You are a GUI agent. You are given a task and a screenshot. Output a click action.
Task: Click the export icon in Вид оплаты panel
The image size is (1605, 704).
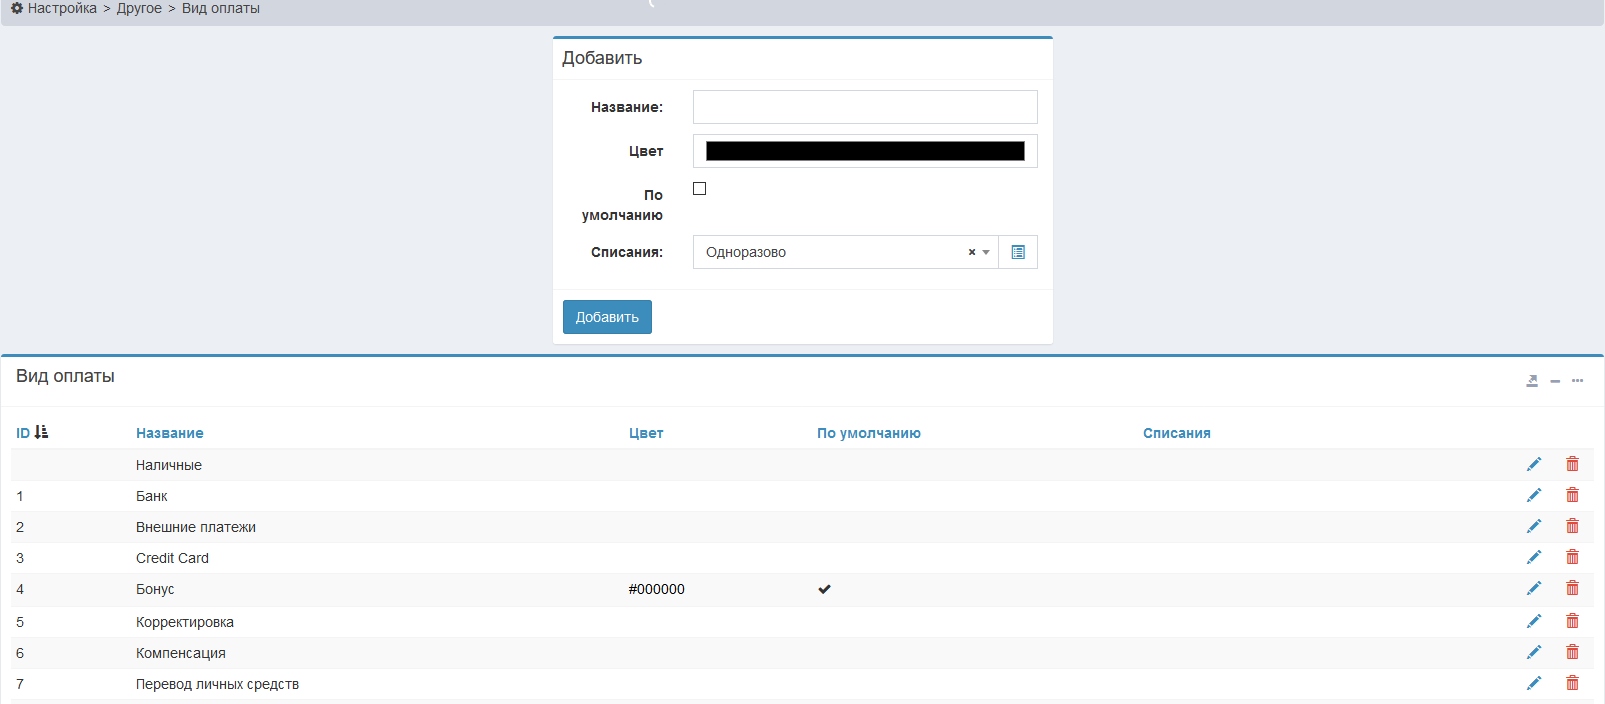(1531, 381)
